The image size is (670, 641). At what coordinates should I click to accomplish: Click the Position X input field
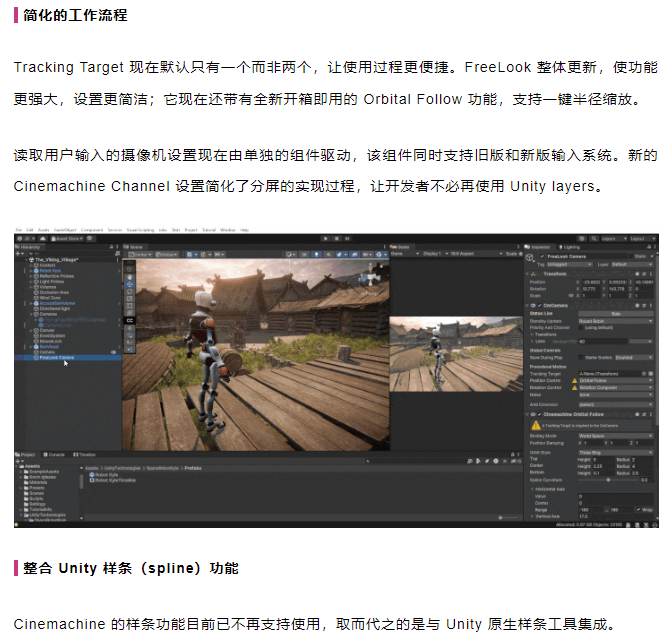pyautogui.click(x=592, y=282)
